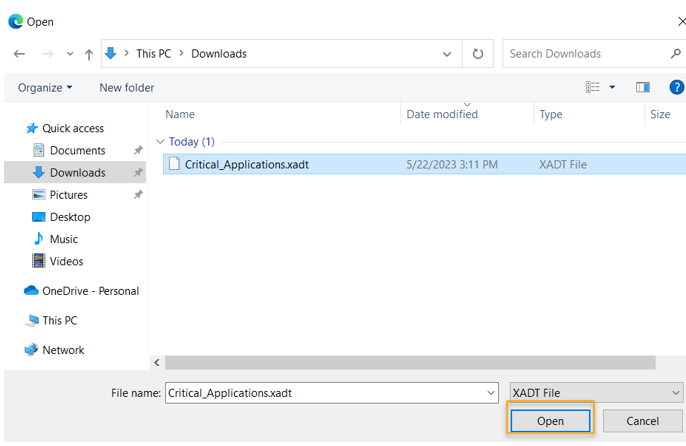Viewport: 686px width, 446px height.
Task: Sort files by Date modified column
Action: click(442, 115)
